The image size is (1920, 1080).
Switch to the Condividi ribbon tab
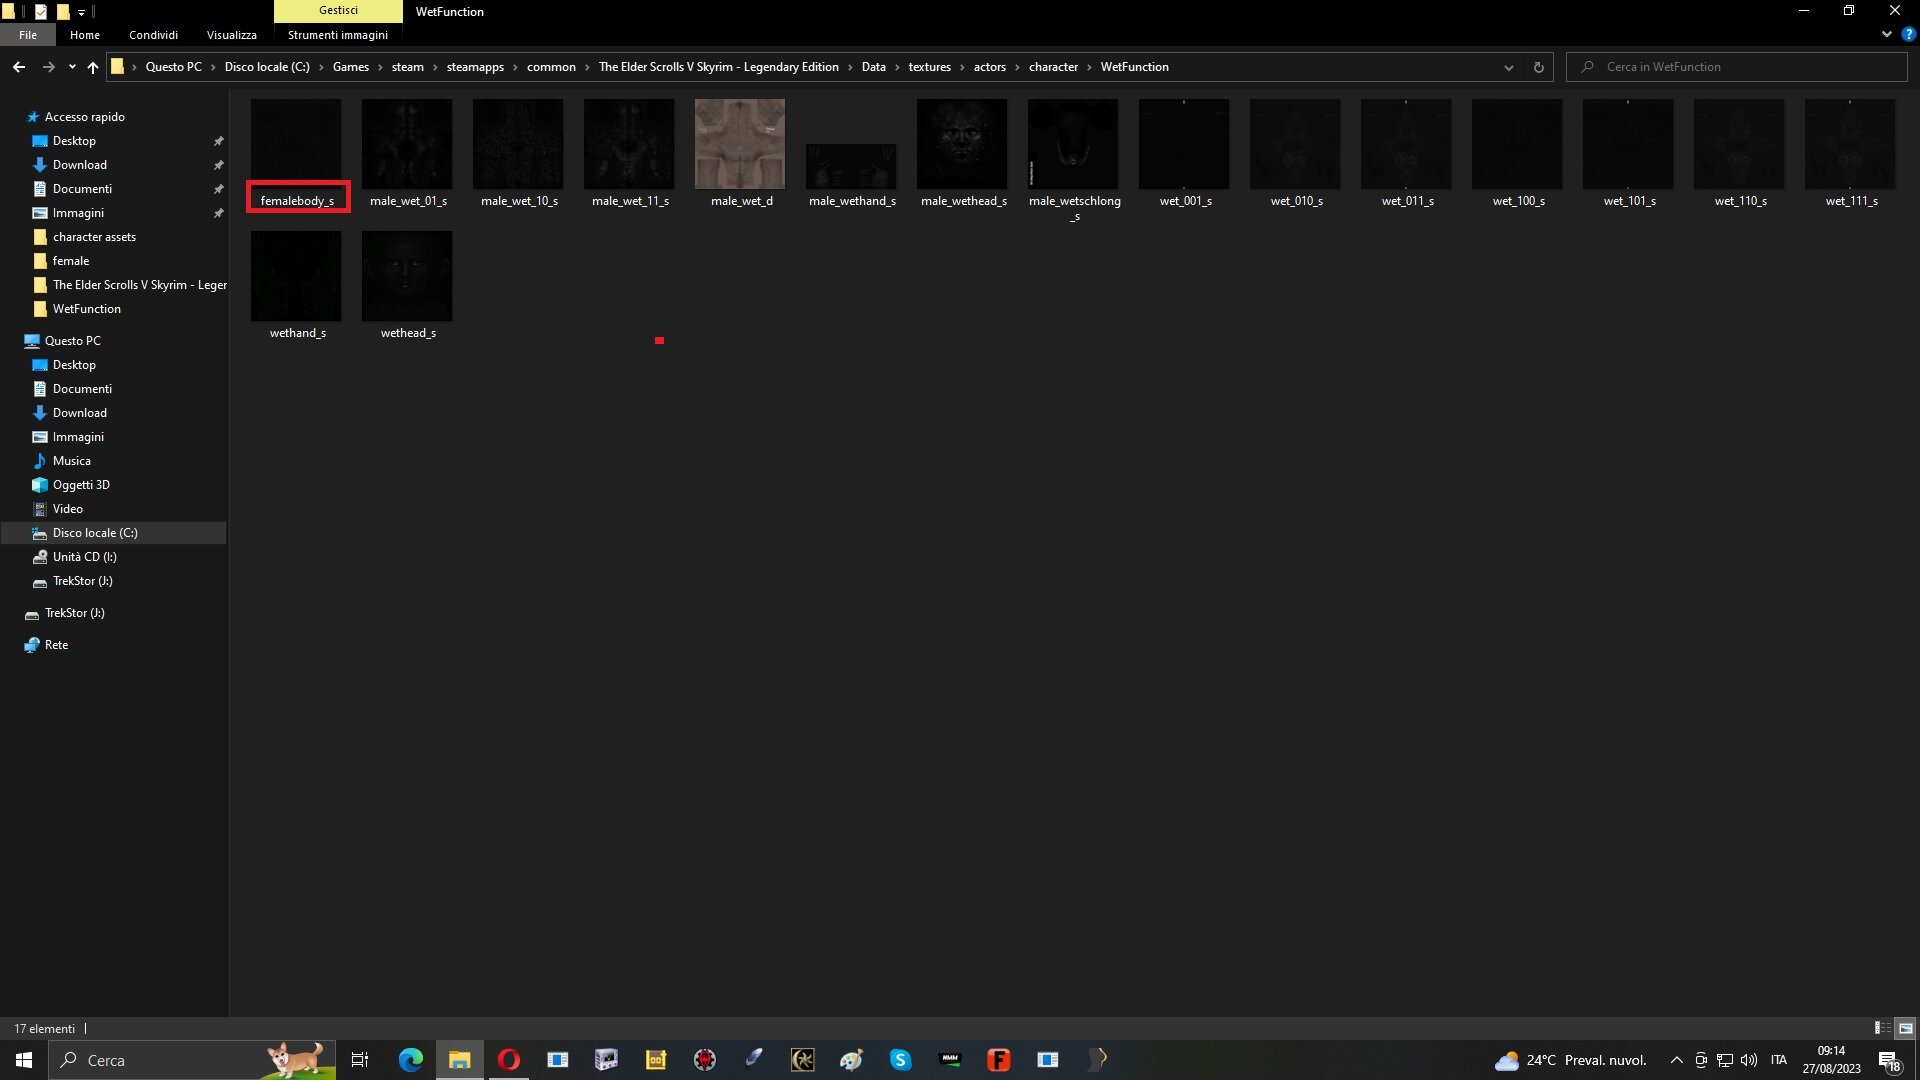pos(153,35)
